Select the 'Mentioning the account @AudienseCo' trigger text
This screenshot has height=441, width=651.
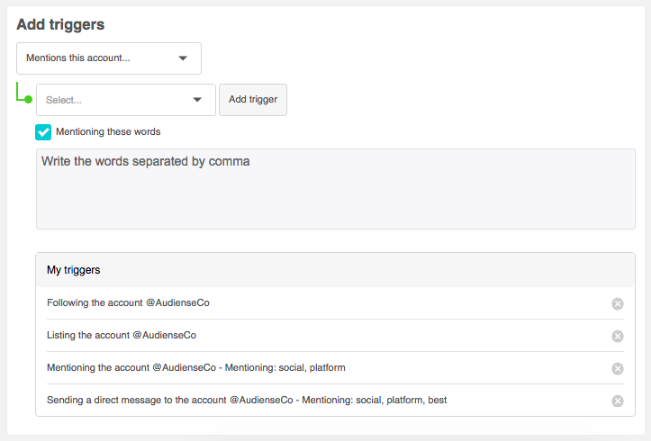point(196,368)
